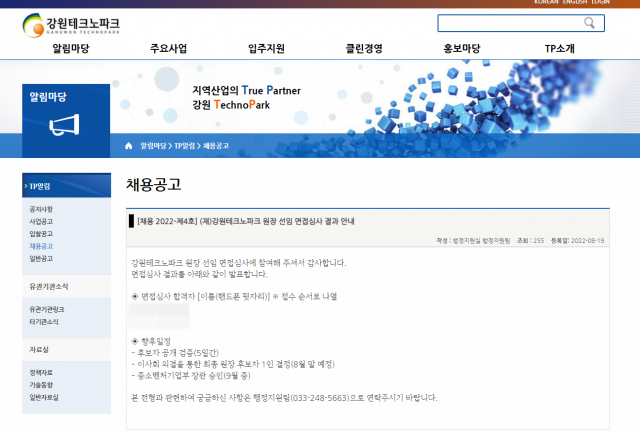Viewport: 640px width, 434px height.
Task: Click the 채용공고 page heading
Action: coord(153,185)
